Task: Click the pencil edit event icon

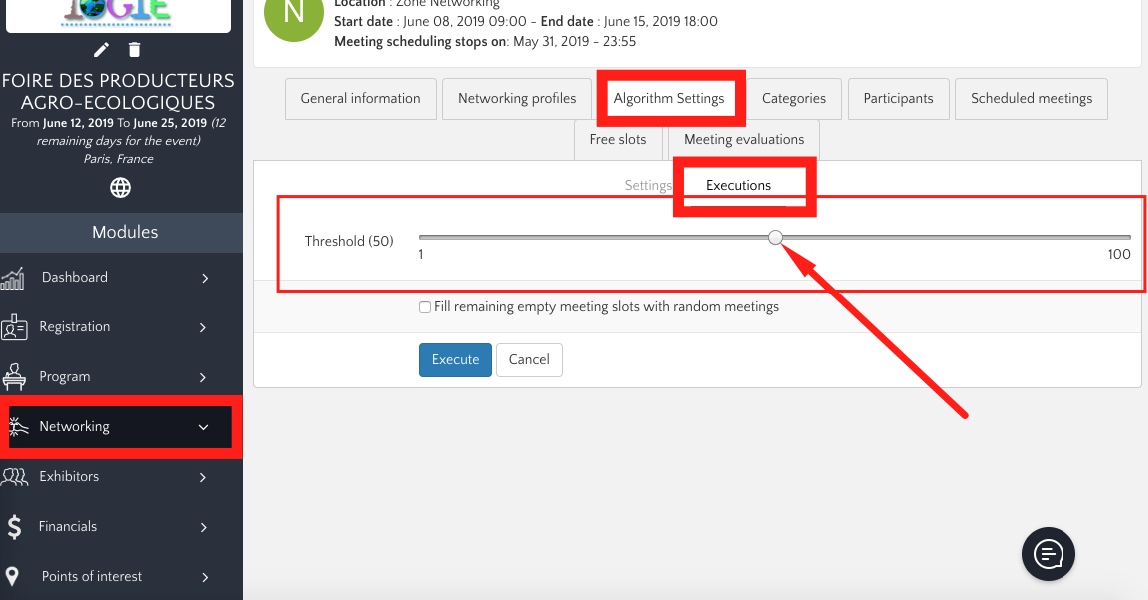Action: [x=101, y=50]
